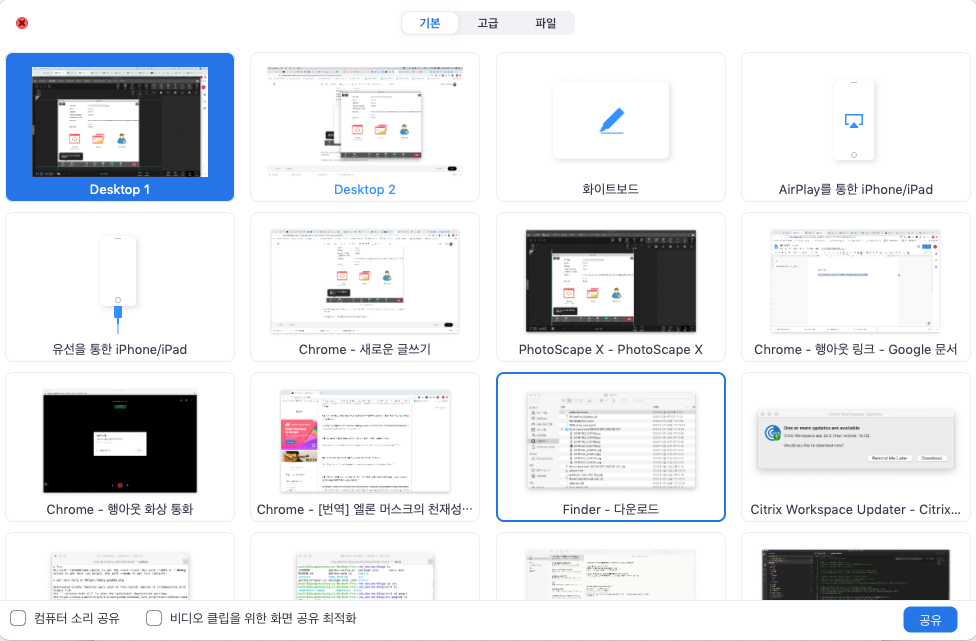This screenshot has width=976, height=641.
Task: Open the 고급 tab
Action: 487,23
